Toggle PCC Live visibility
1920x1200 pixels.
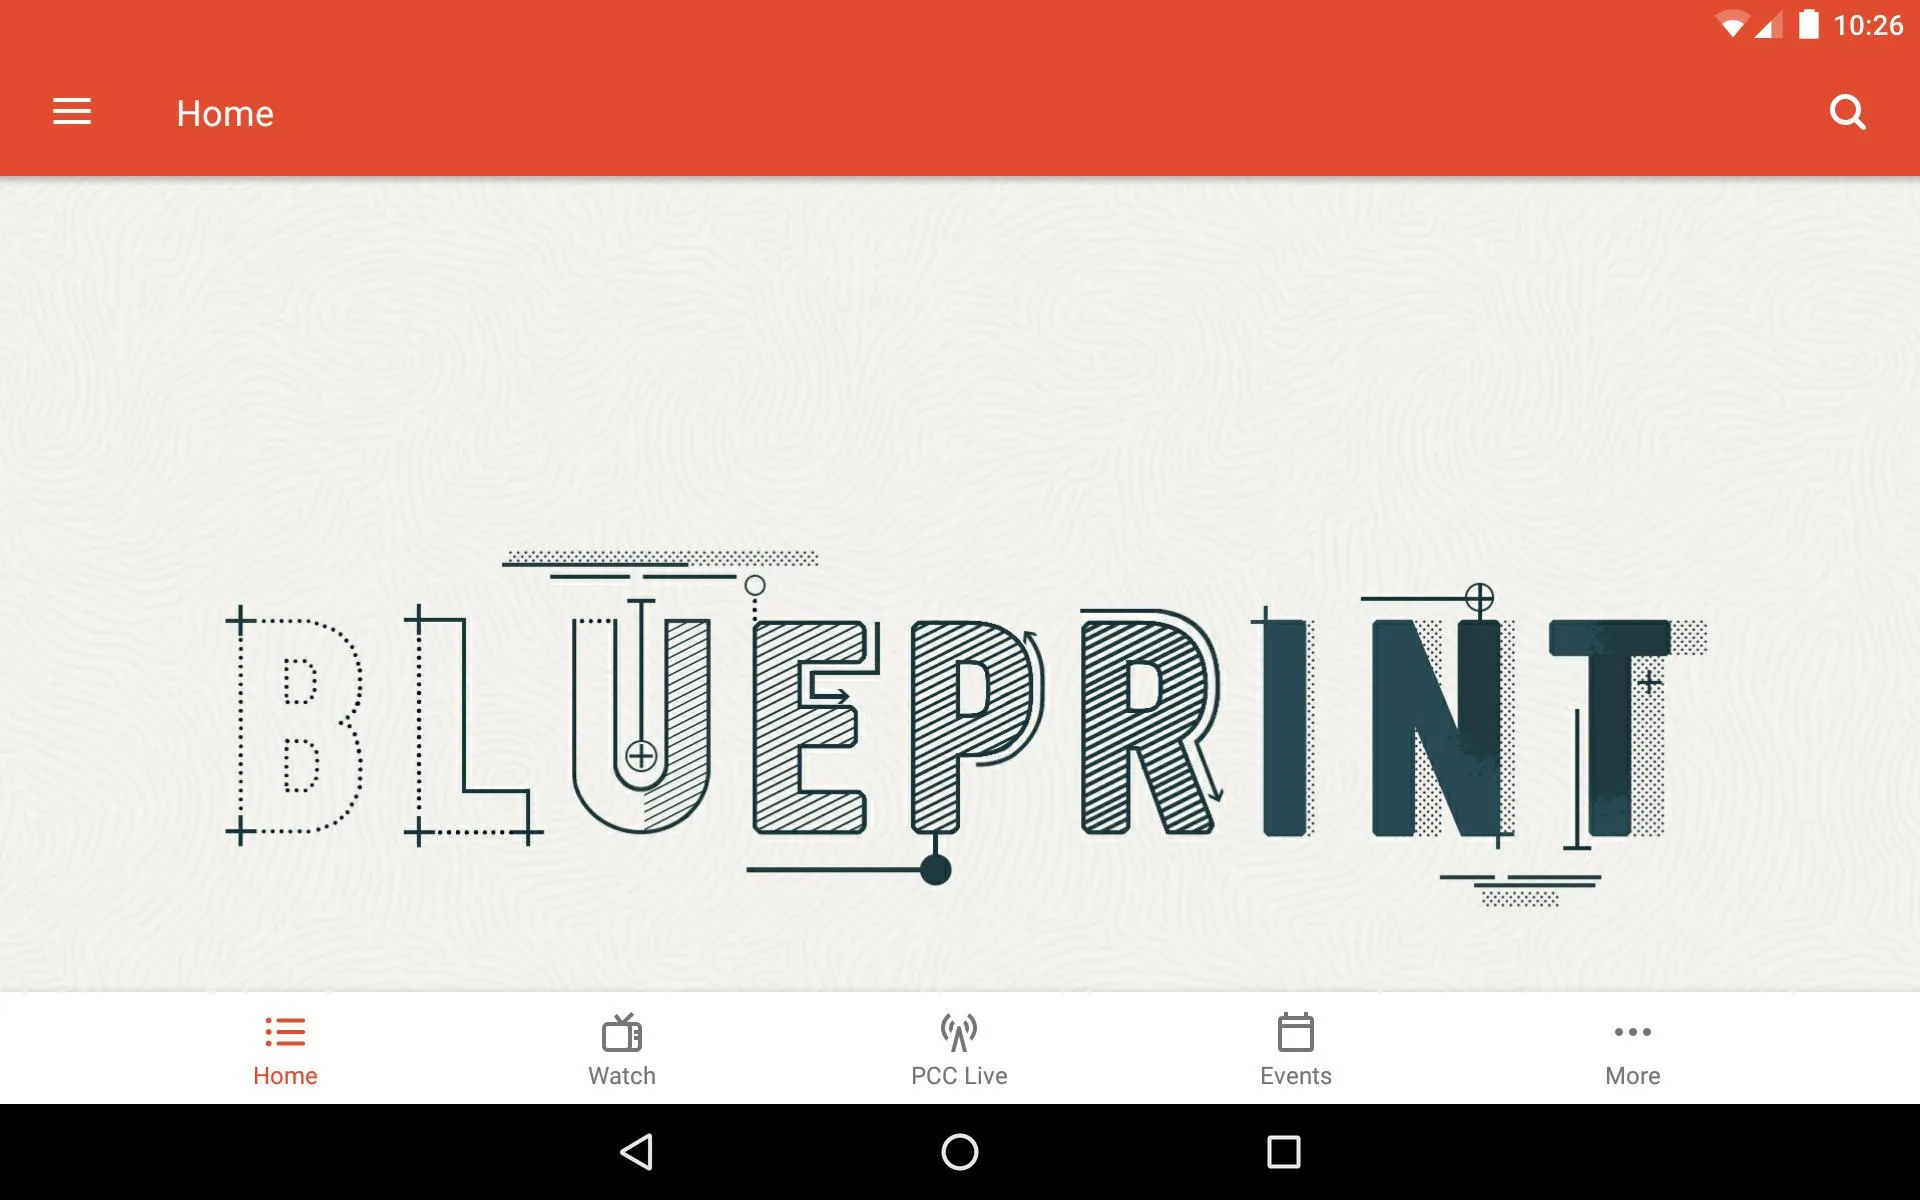(959, 1047)
